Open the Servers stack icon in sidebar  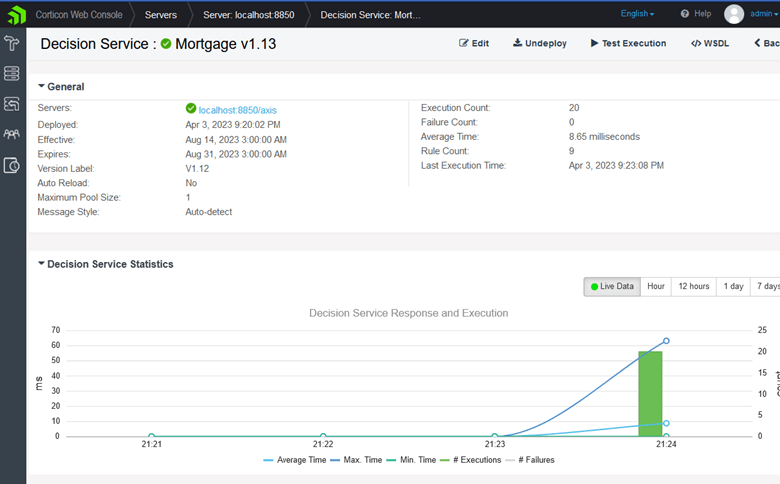pyautogui.click(x=12, y=73)
